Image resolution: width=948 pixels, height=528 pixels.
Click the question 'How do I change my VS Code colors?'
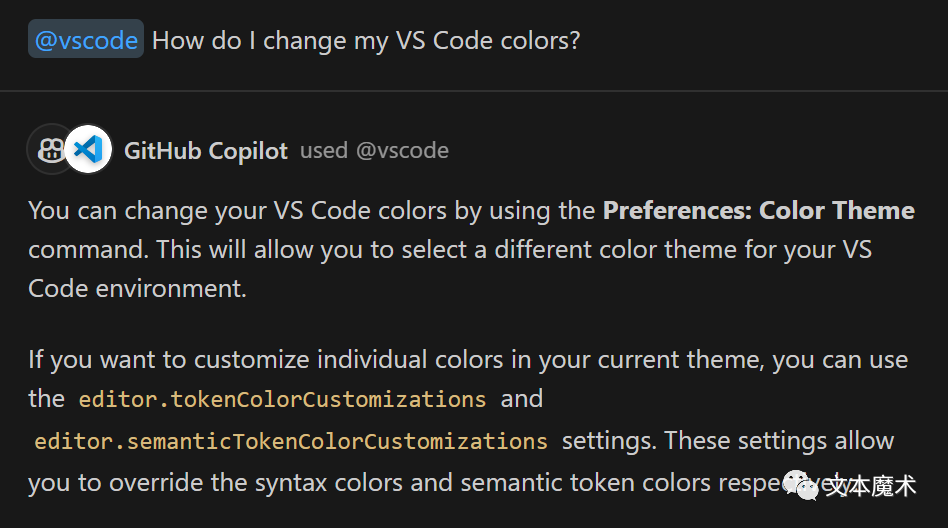point(366,41)
